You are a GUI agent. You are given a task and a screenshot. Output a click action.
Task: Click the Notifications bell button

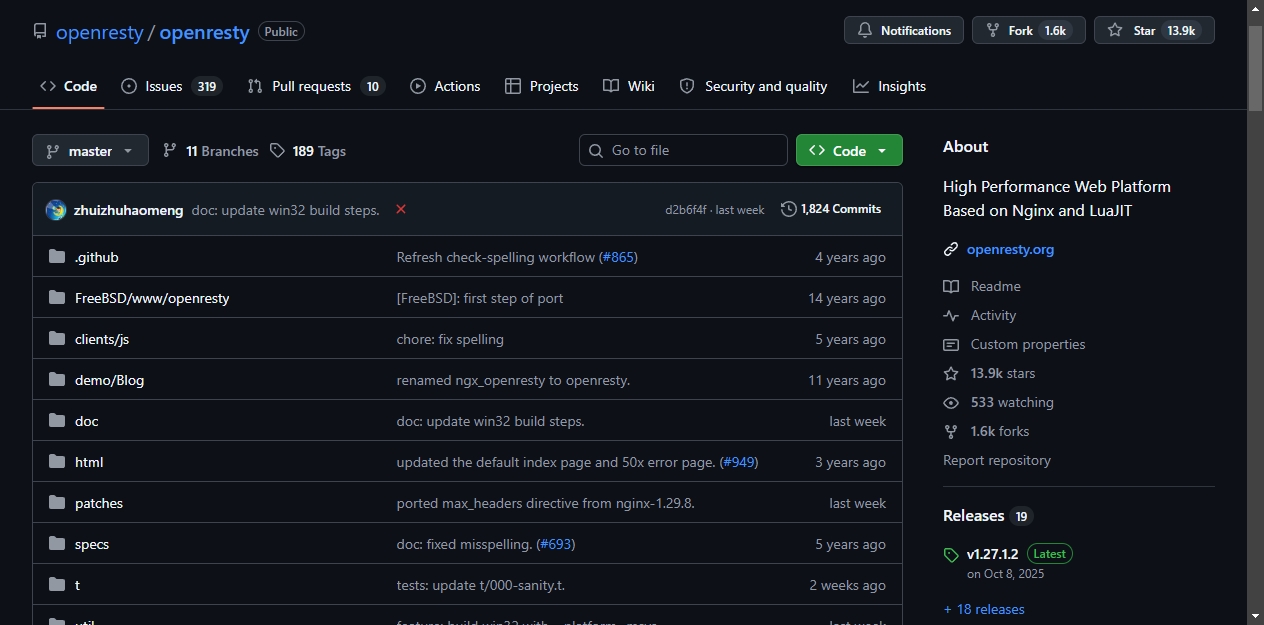click(x=904, y=30)
